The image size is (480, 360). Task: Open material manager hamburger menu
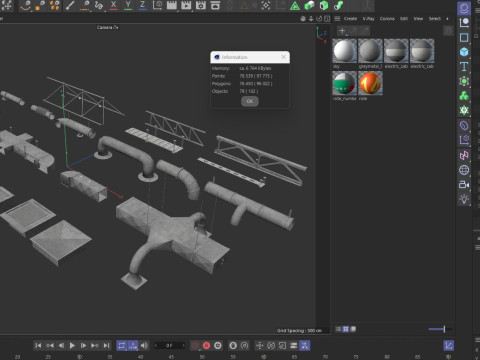[337, 19]
